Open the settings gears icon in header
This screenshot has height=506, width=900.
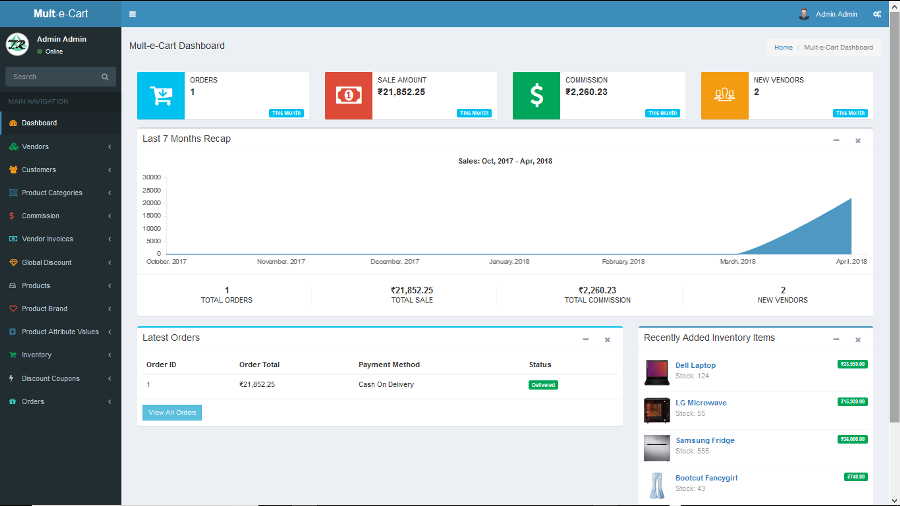pos(877,14)
